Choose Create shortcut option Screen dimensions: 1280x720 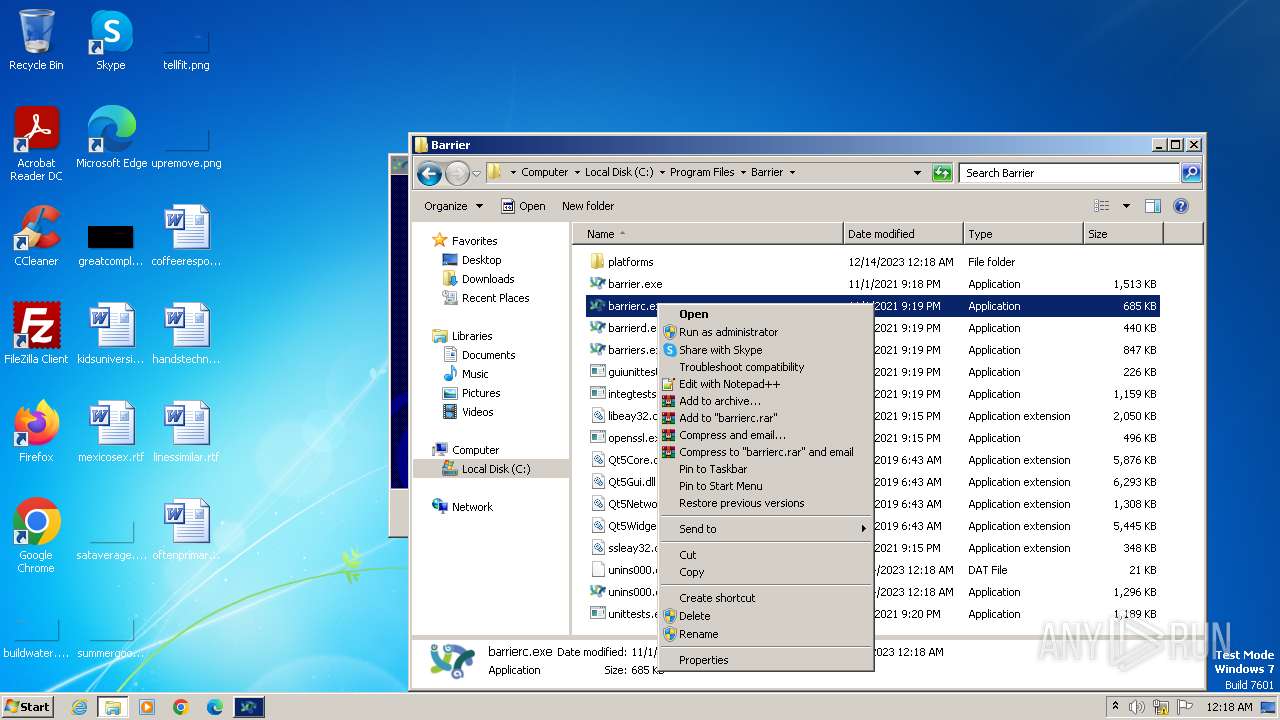click(766, 598)
